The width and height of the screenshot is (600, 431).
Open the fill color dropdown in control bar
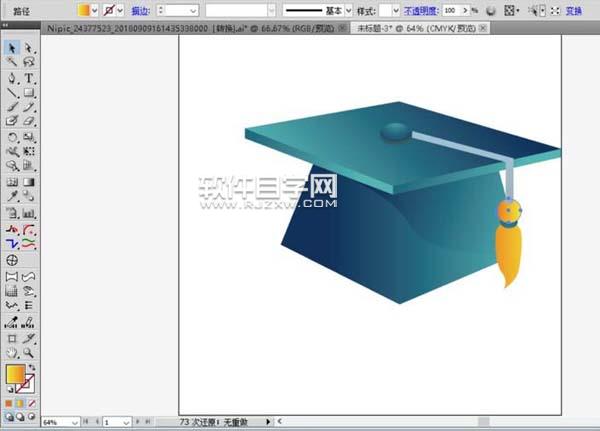[x=95, y=10]
